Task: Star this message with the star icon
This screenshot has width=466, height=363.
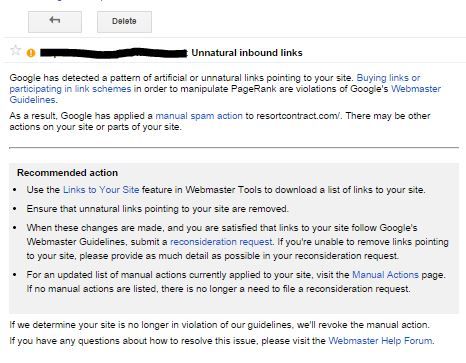Action: 15,50
